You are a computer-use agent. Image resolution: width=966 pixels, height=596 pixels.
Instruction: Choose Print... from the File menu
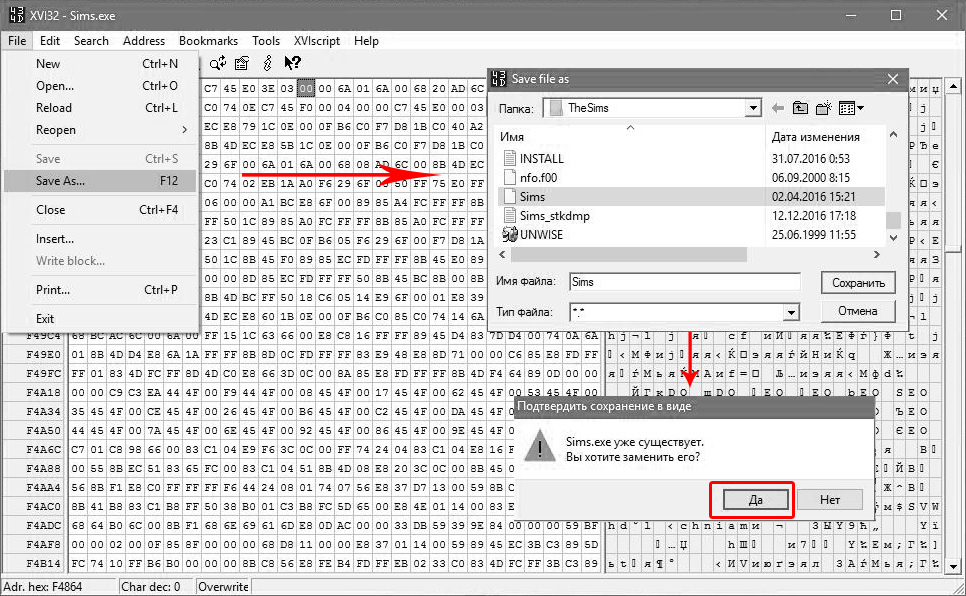tap(100, 290)
